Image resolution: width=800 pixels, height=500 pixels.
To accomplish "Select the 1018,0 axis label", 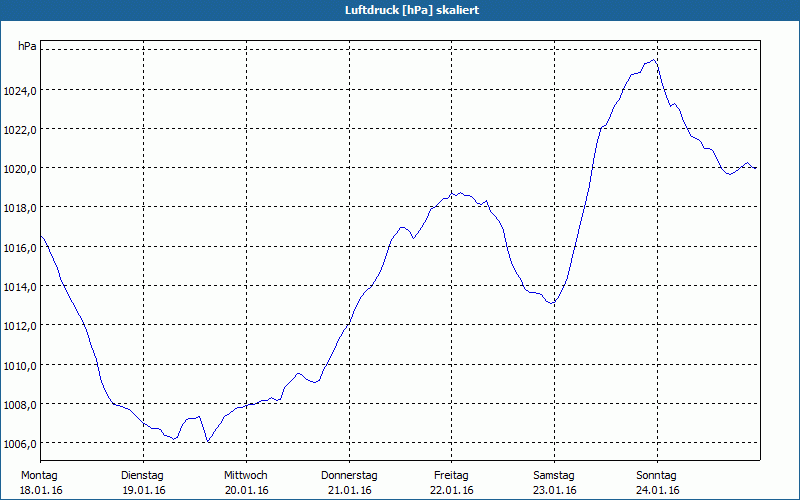I will (x=20, y=208).
